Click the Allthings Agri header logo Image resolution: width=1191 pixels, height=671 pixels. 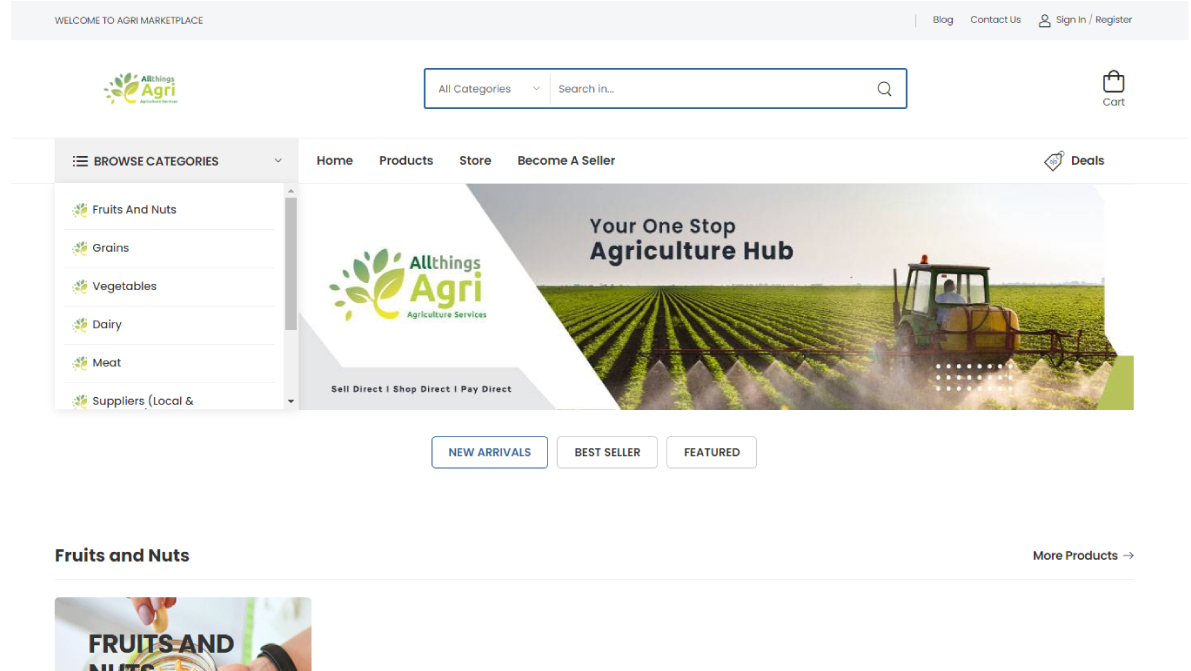coord(141,89)
